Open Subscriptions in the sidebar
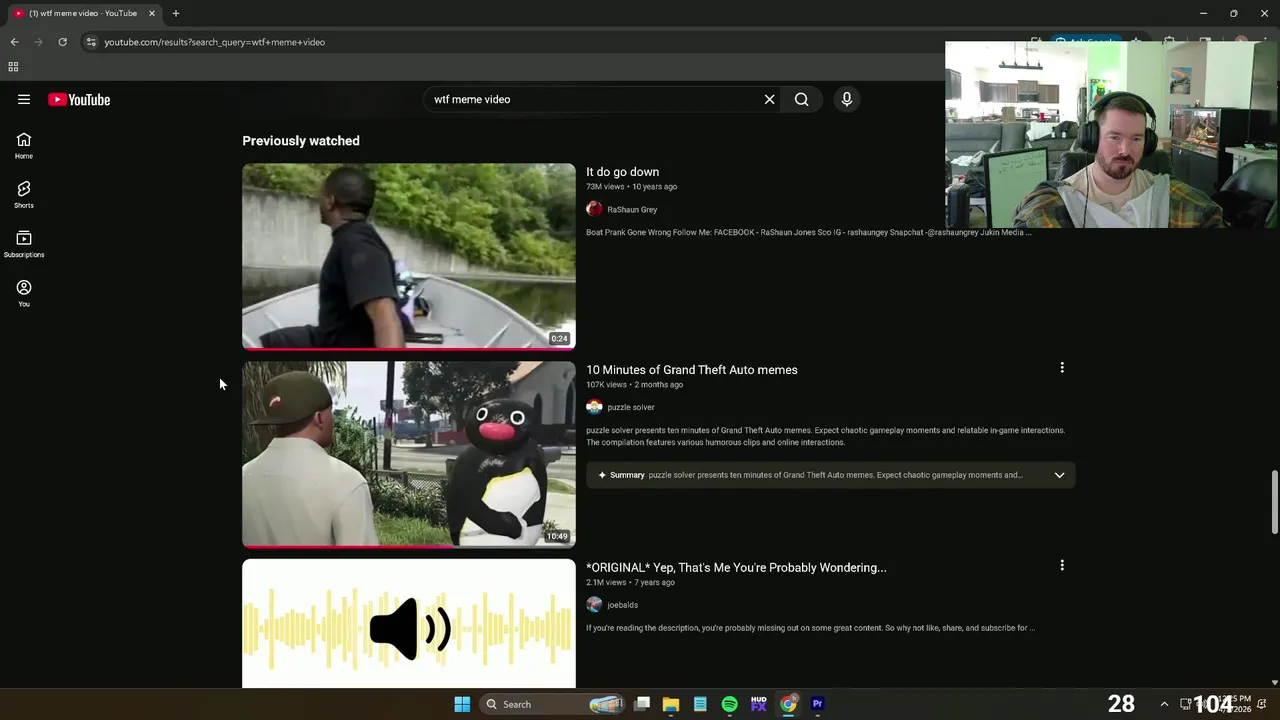Image resolution: width=1280 pixels, height=720 pixels. coord(24,244)
